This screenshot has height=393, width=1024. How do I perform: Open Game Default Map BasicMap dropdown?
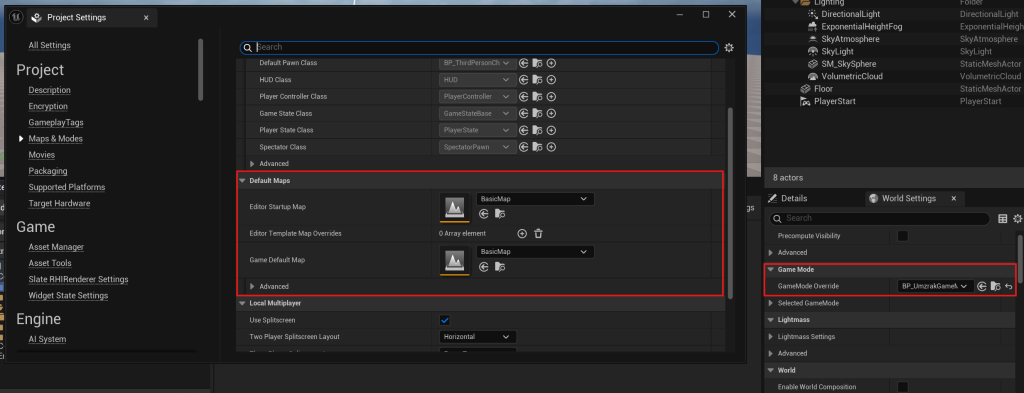(535, 251)
